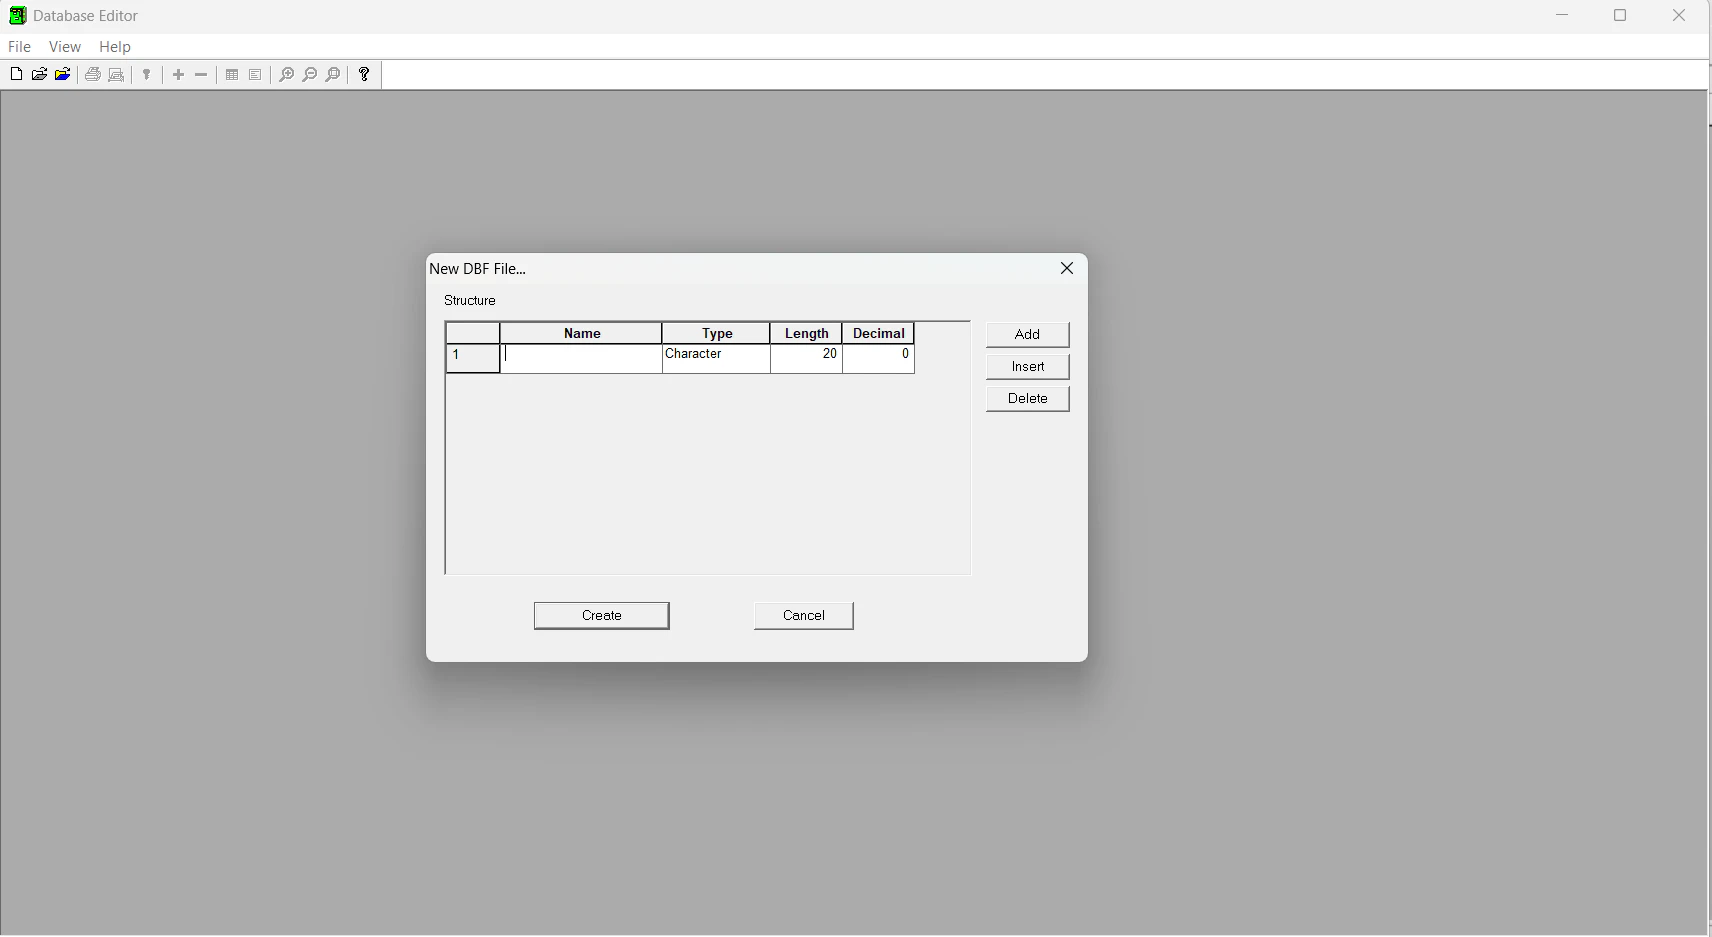Viewport: 1712px width, 937px height.
Task: Zoom out with the magnifier icon
Action: click(x=310, y=74)
